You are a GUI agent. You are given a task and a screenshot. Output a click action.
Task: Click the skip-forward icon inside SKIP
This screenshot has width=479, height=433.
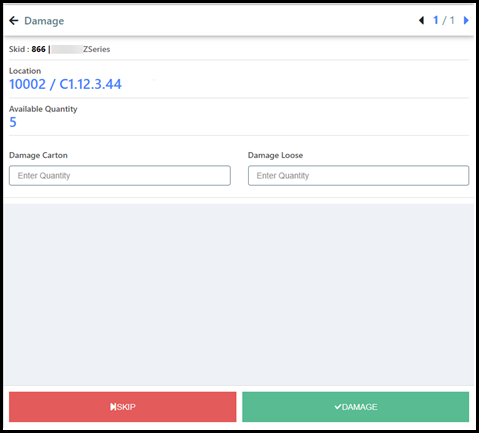[113, 407]
